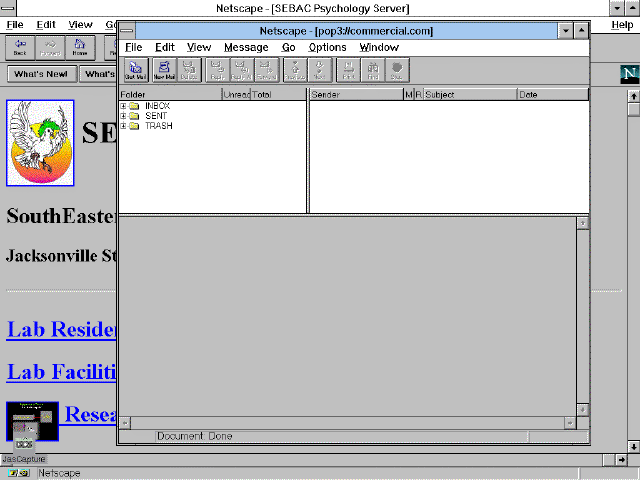
Task: Open Help menu in browser window
Action: point(622,25)
